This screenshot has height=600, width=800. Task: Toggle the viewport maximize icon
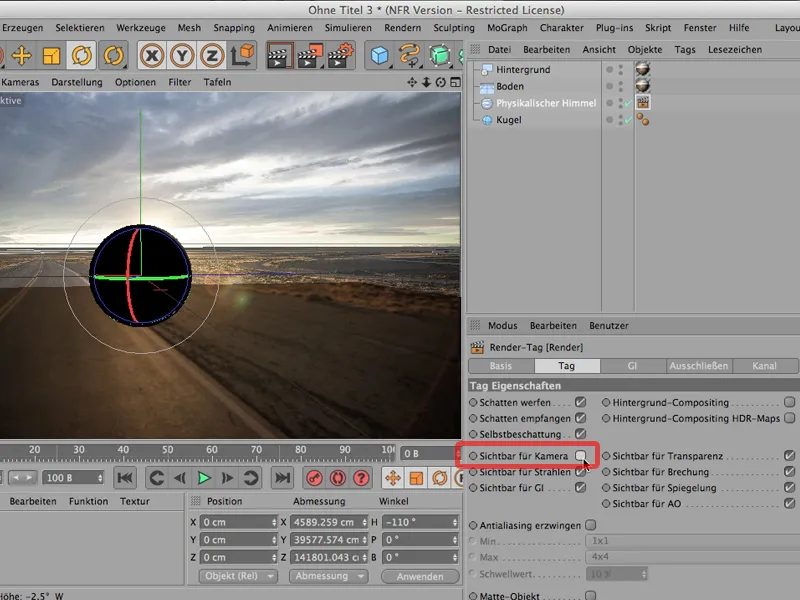[455, 82]
